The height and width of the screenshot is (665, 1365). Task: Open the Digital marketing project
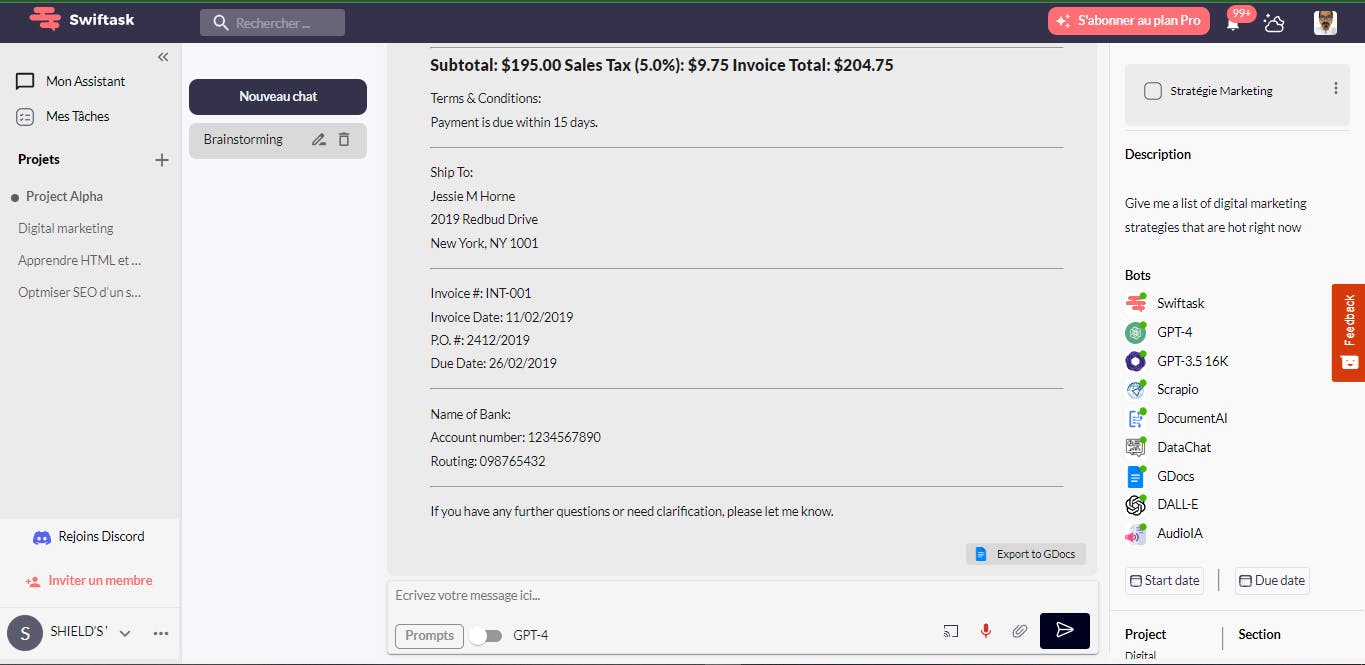pos(66,228)
